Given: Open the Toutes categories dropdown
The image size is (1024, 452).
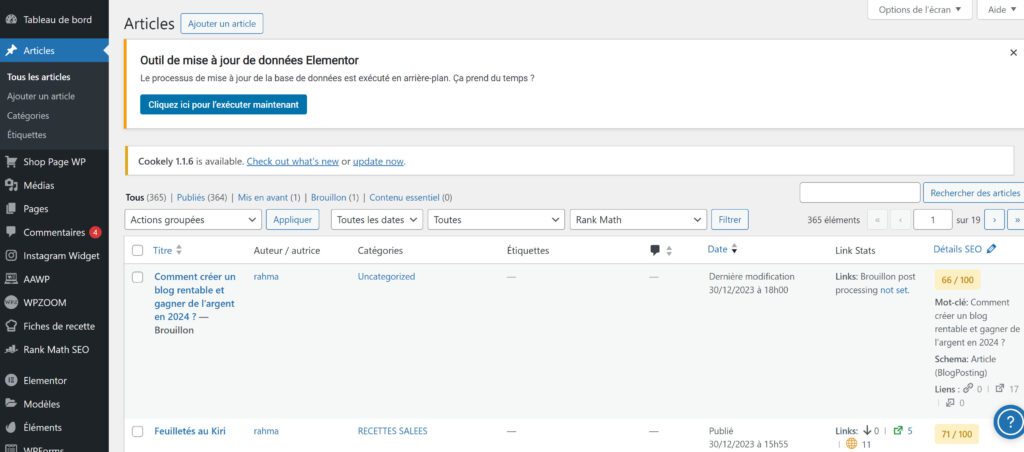Looking at the screenshot, I should pos(496,220).
